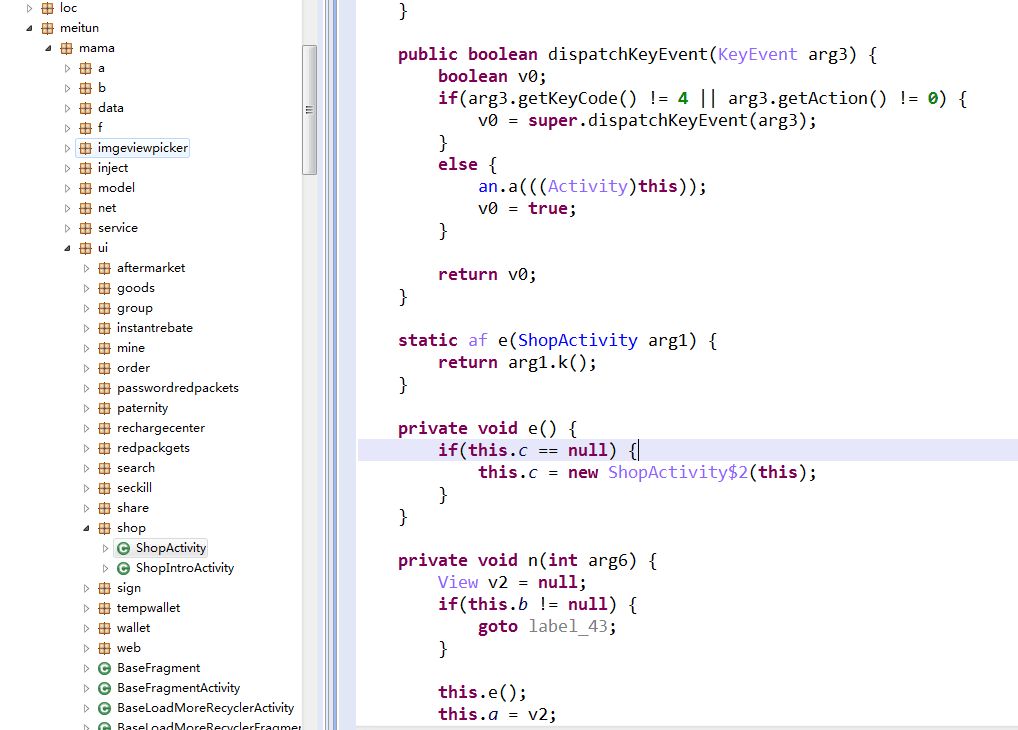Collapse the meitun package node
1018x730 pixels.
(x=29, y=28)
